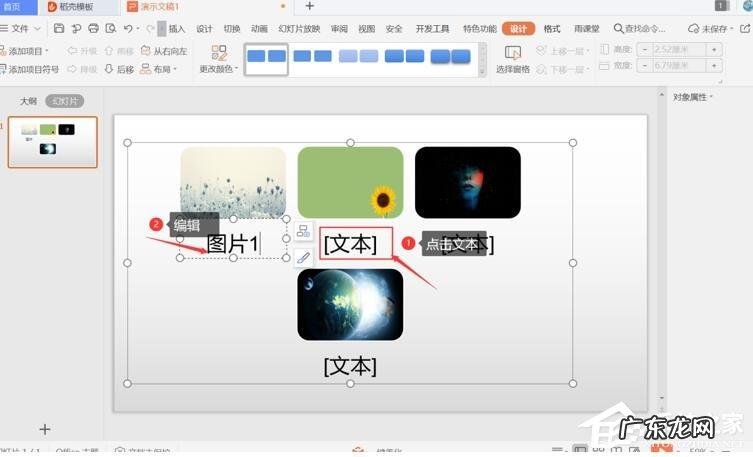Open the 特色功能 tab
The image size is (753, 457).
480,29
